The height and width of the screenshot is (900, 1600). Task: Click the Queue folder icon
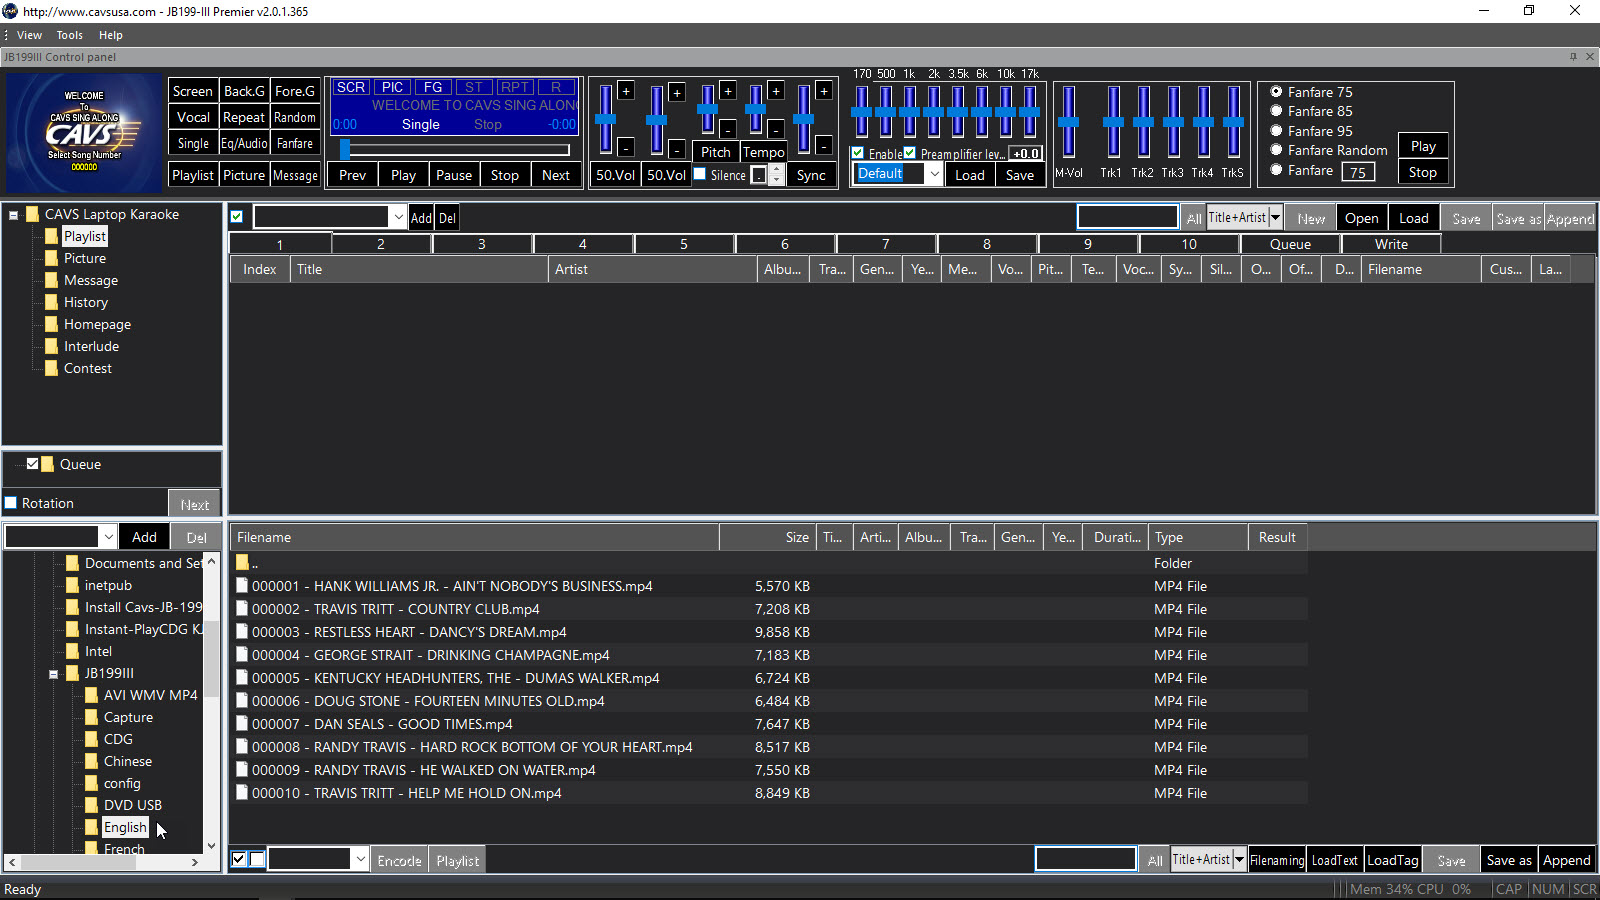[48, 464]
